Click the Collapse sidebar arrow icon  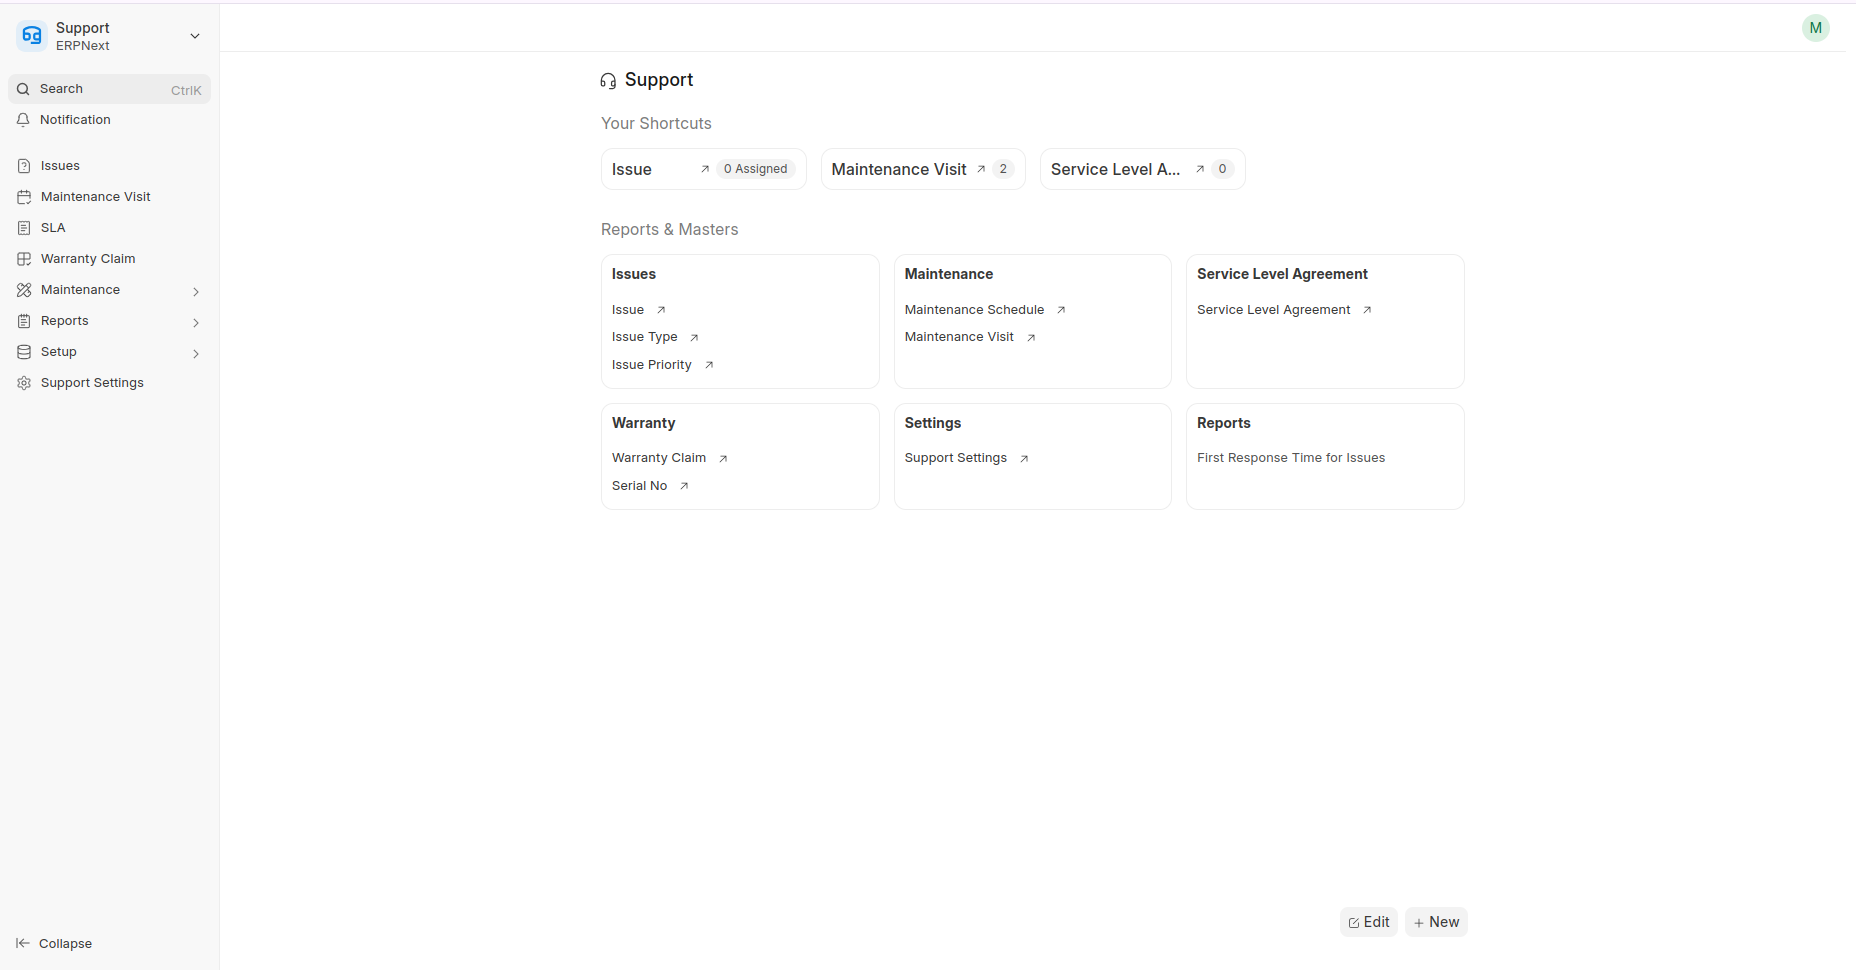coord(23,943)
